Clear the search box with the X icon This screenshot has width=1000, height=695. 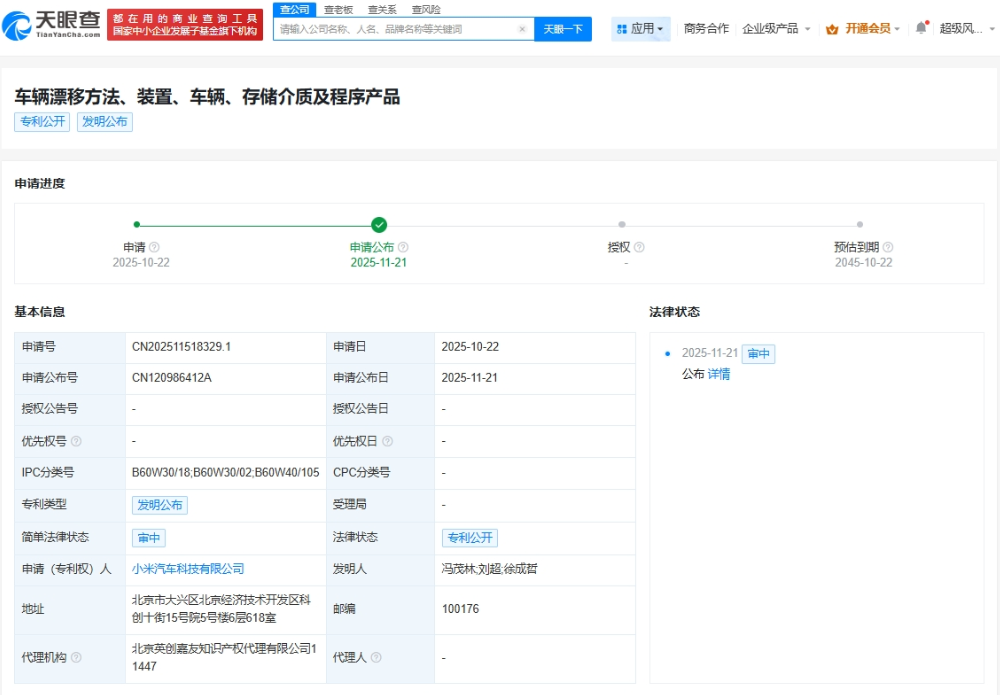(x=522, y=29)
